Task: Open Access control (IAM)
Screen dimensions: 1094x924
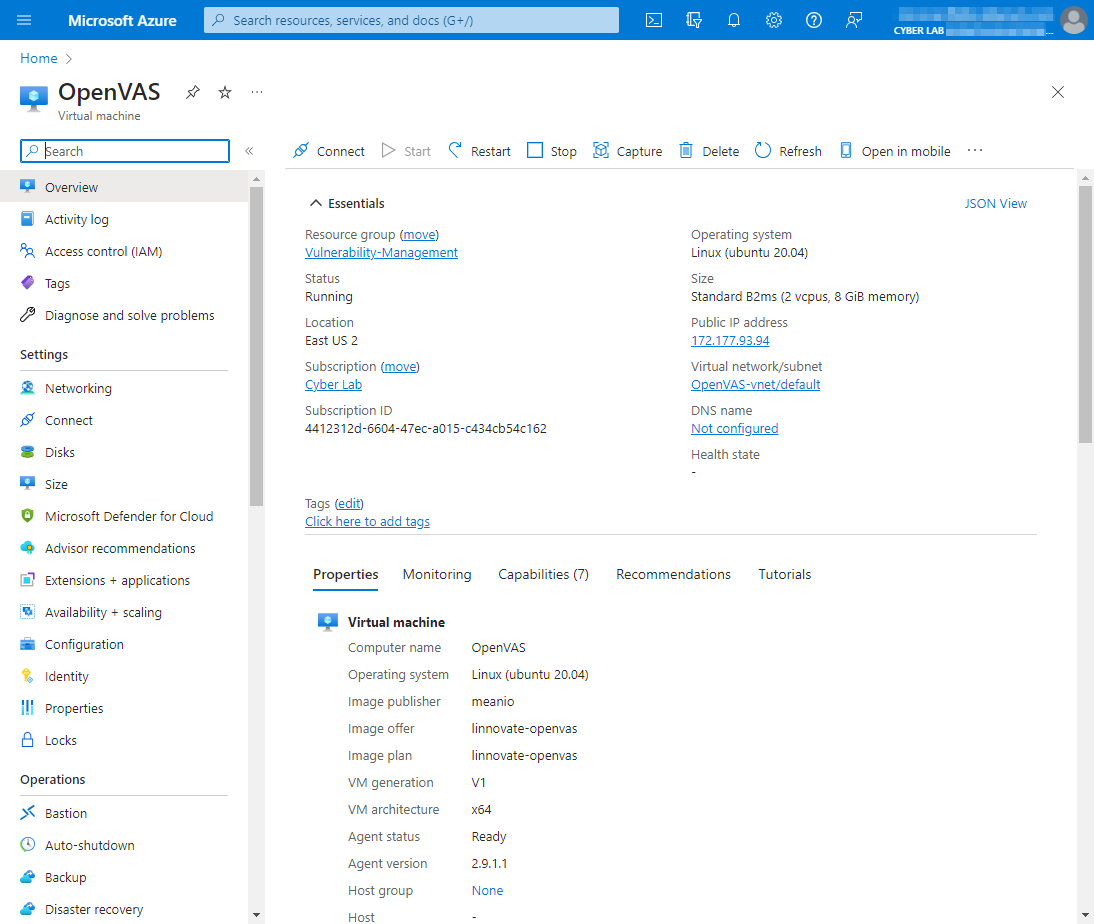Action: (x=103, y=251)
